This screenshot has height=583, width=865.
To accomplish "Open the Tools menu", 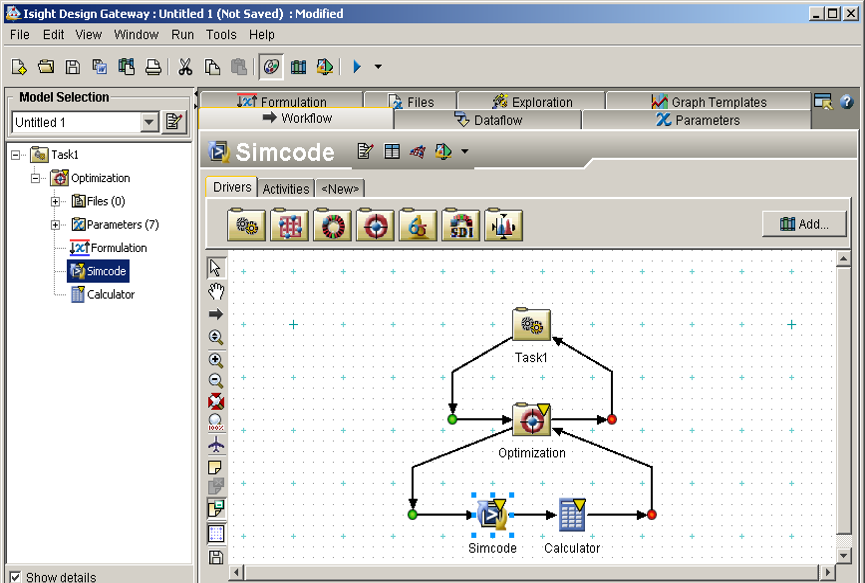I will pyautogui.click(x=221, y=35).
